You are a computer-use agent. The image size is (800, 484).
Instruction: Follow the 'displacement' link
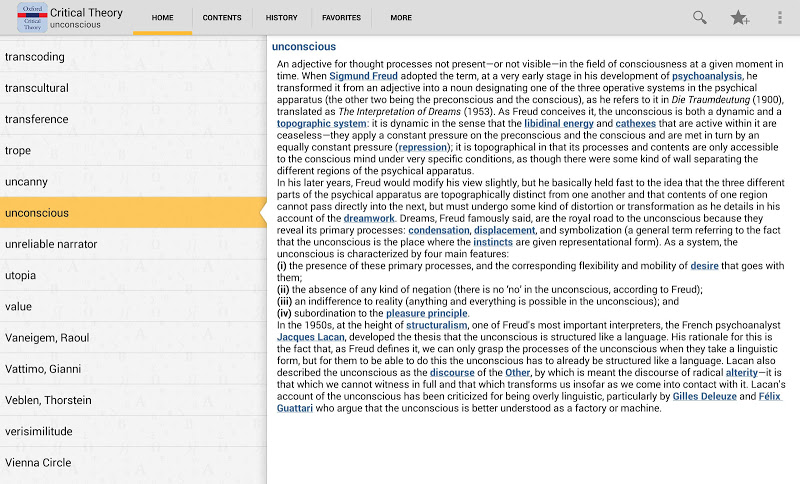[505, 231]
